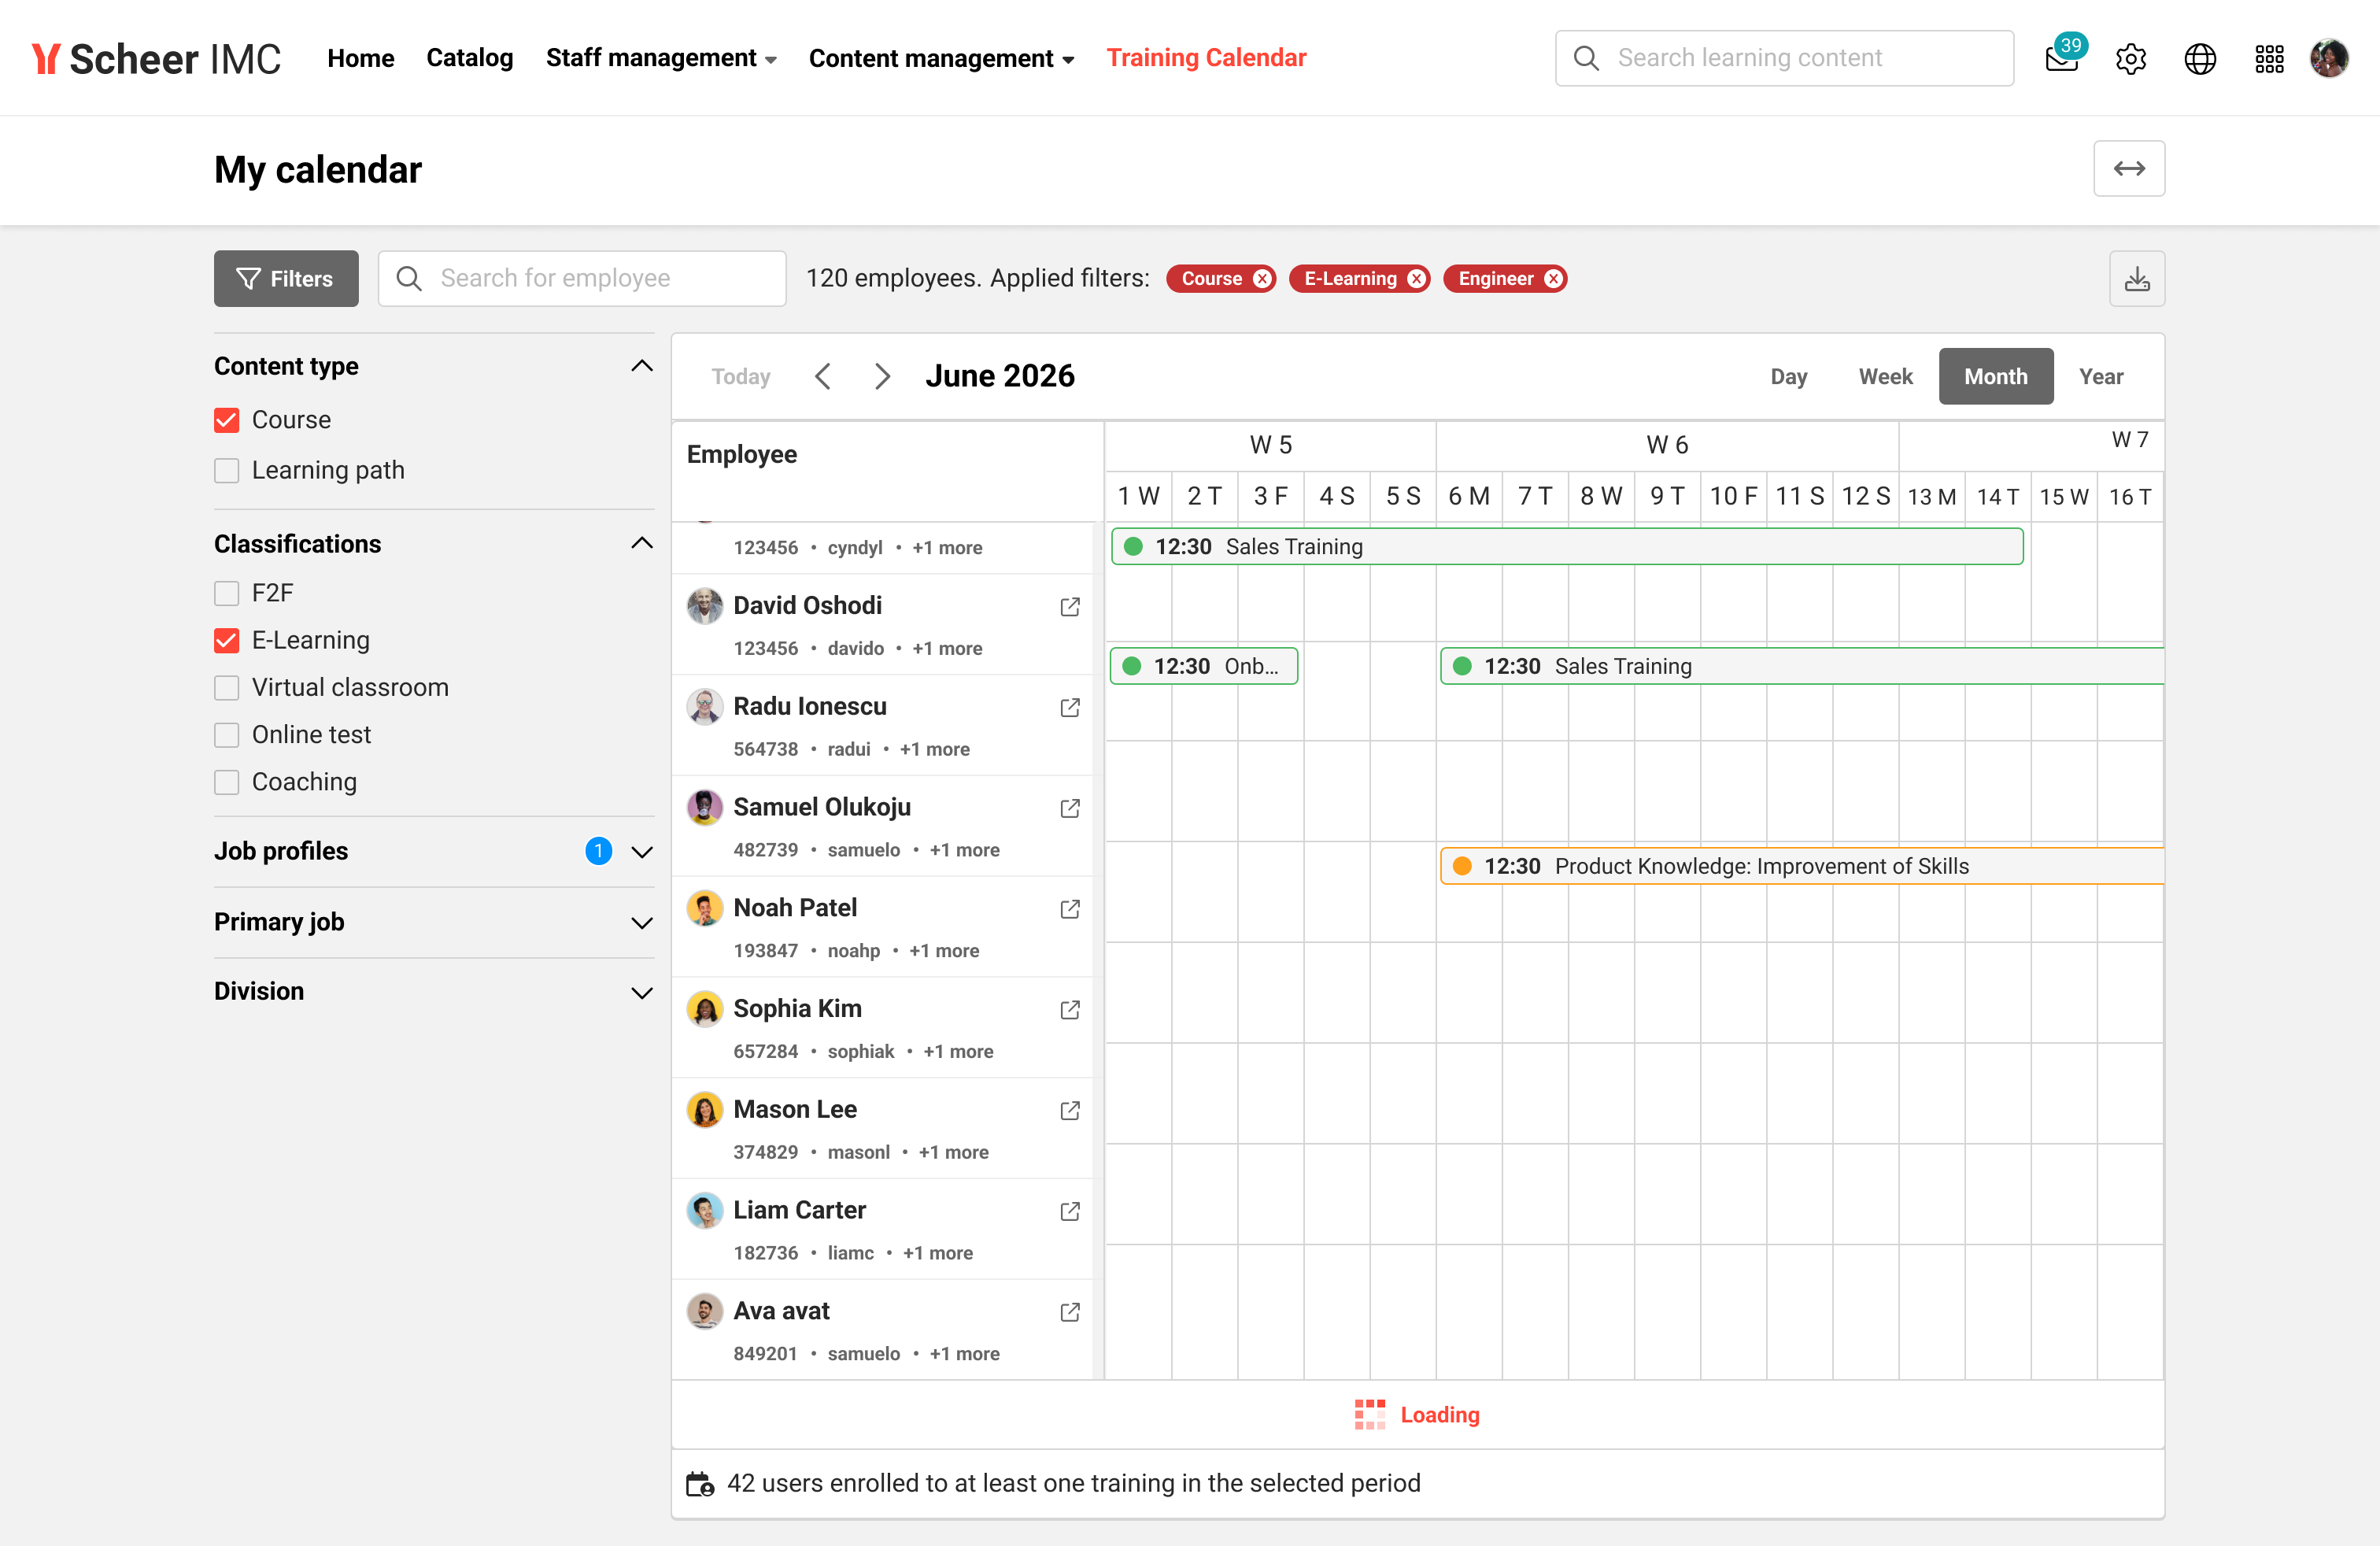2380x1546 pixels.
Task: Switch to the Day view
Action: coord(1788,377)
